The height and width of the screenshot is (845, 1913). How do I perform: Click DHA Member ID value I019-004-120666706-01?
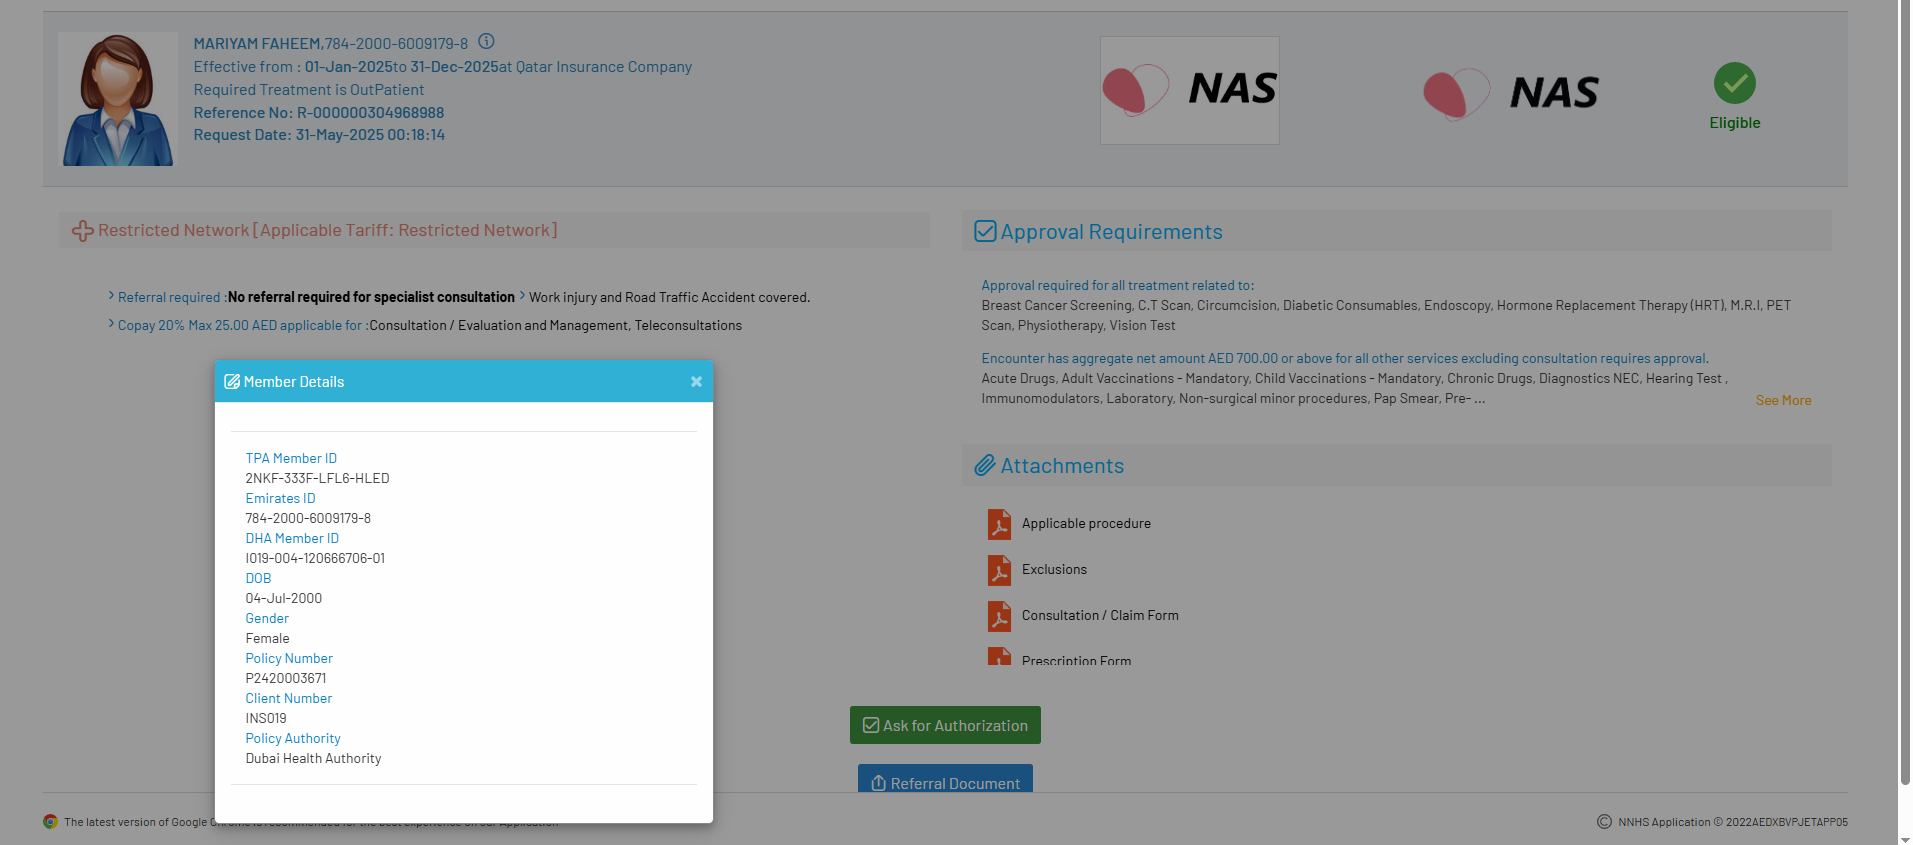tap(315, 558)
